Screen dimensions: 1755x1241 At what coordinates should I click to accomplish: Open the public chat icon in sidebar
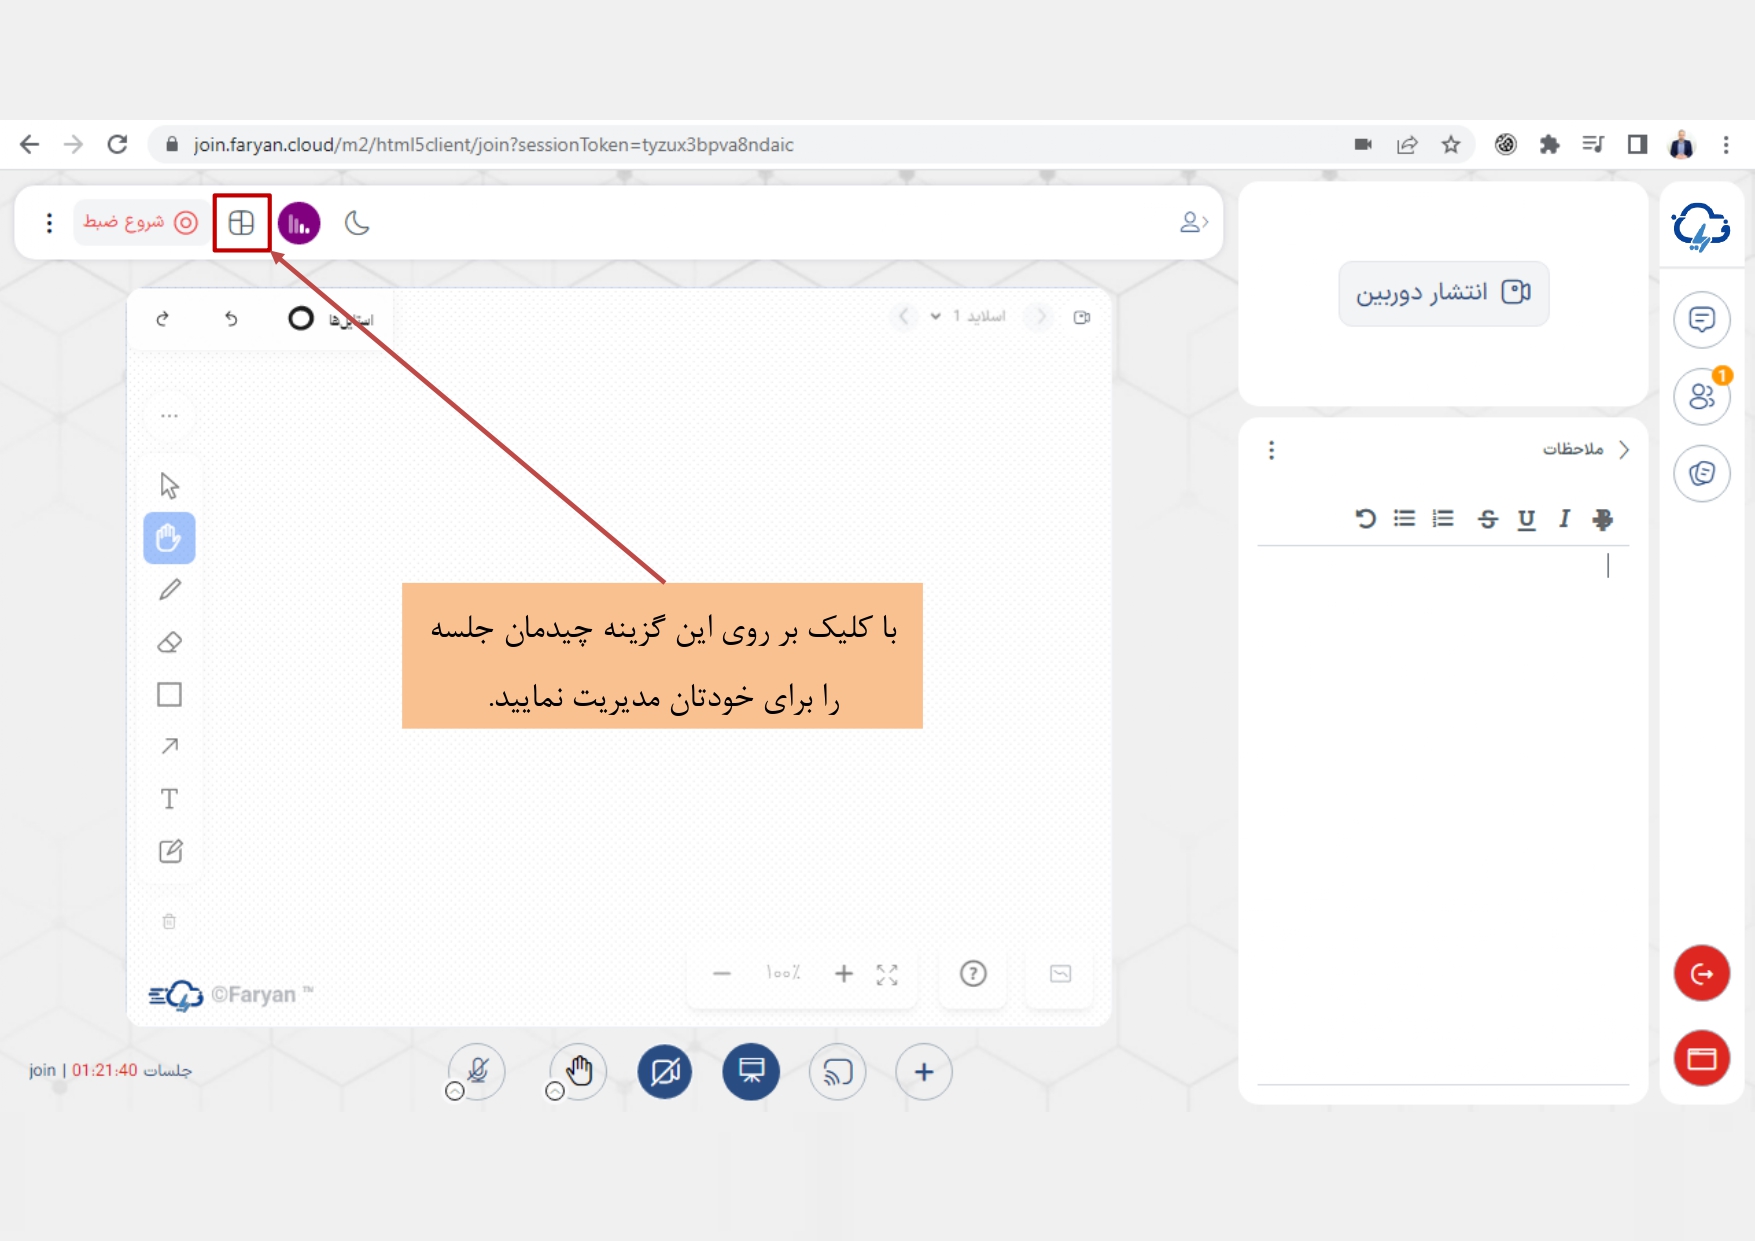point(1701,320)
